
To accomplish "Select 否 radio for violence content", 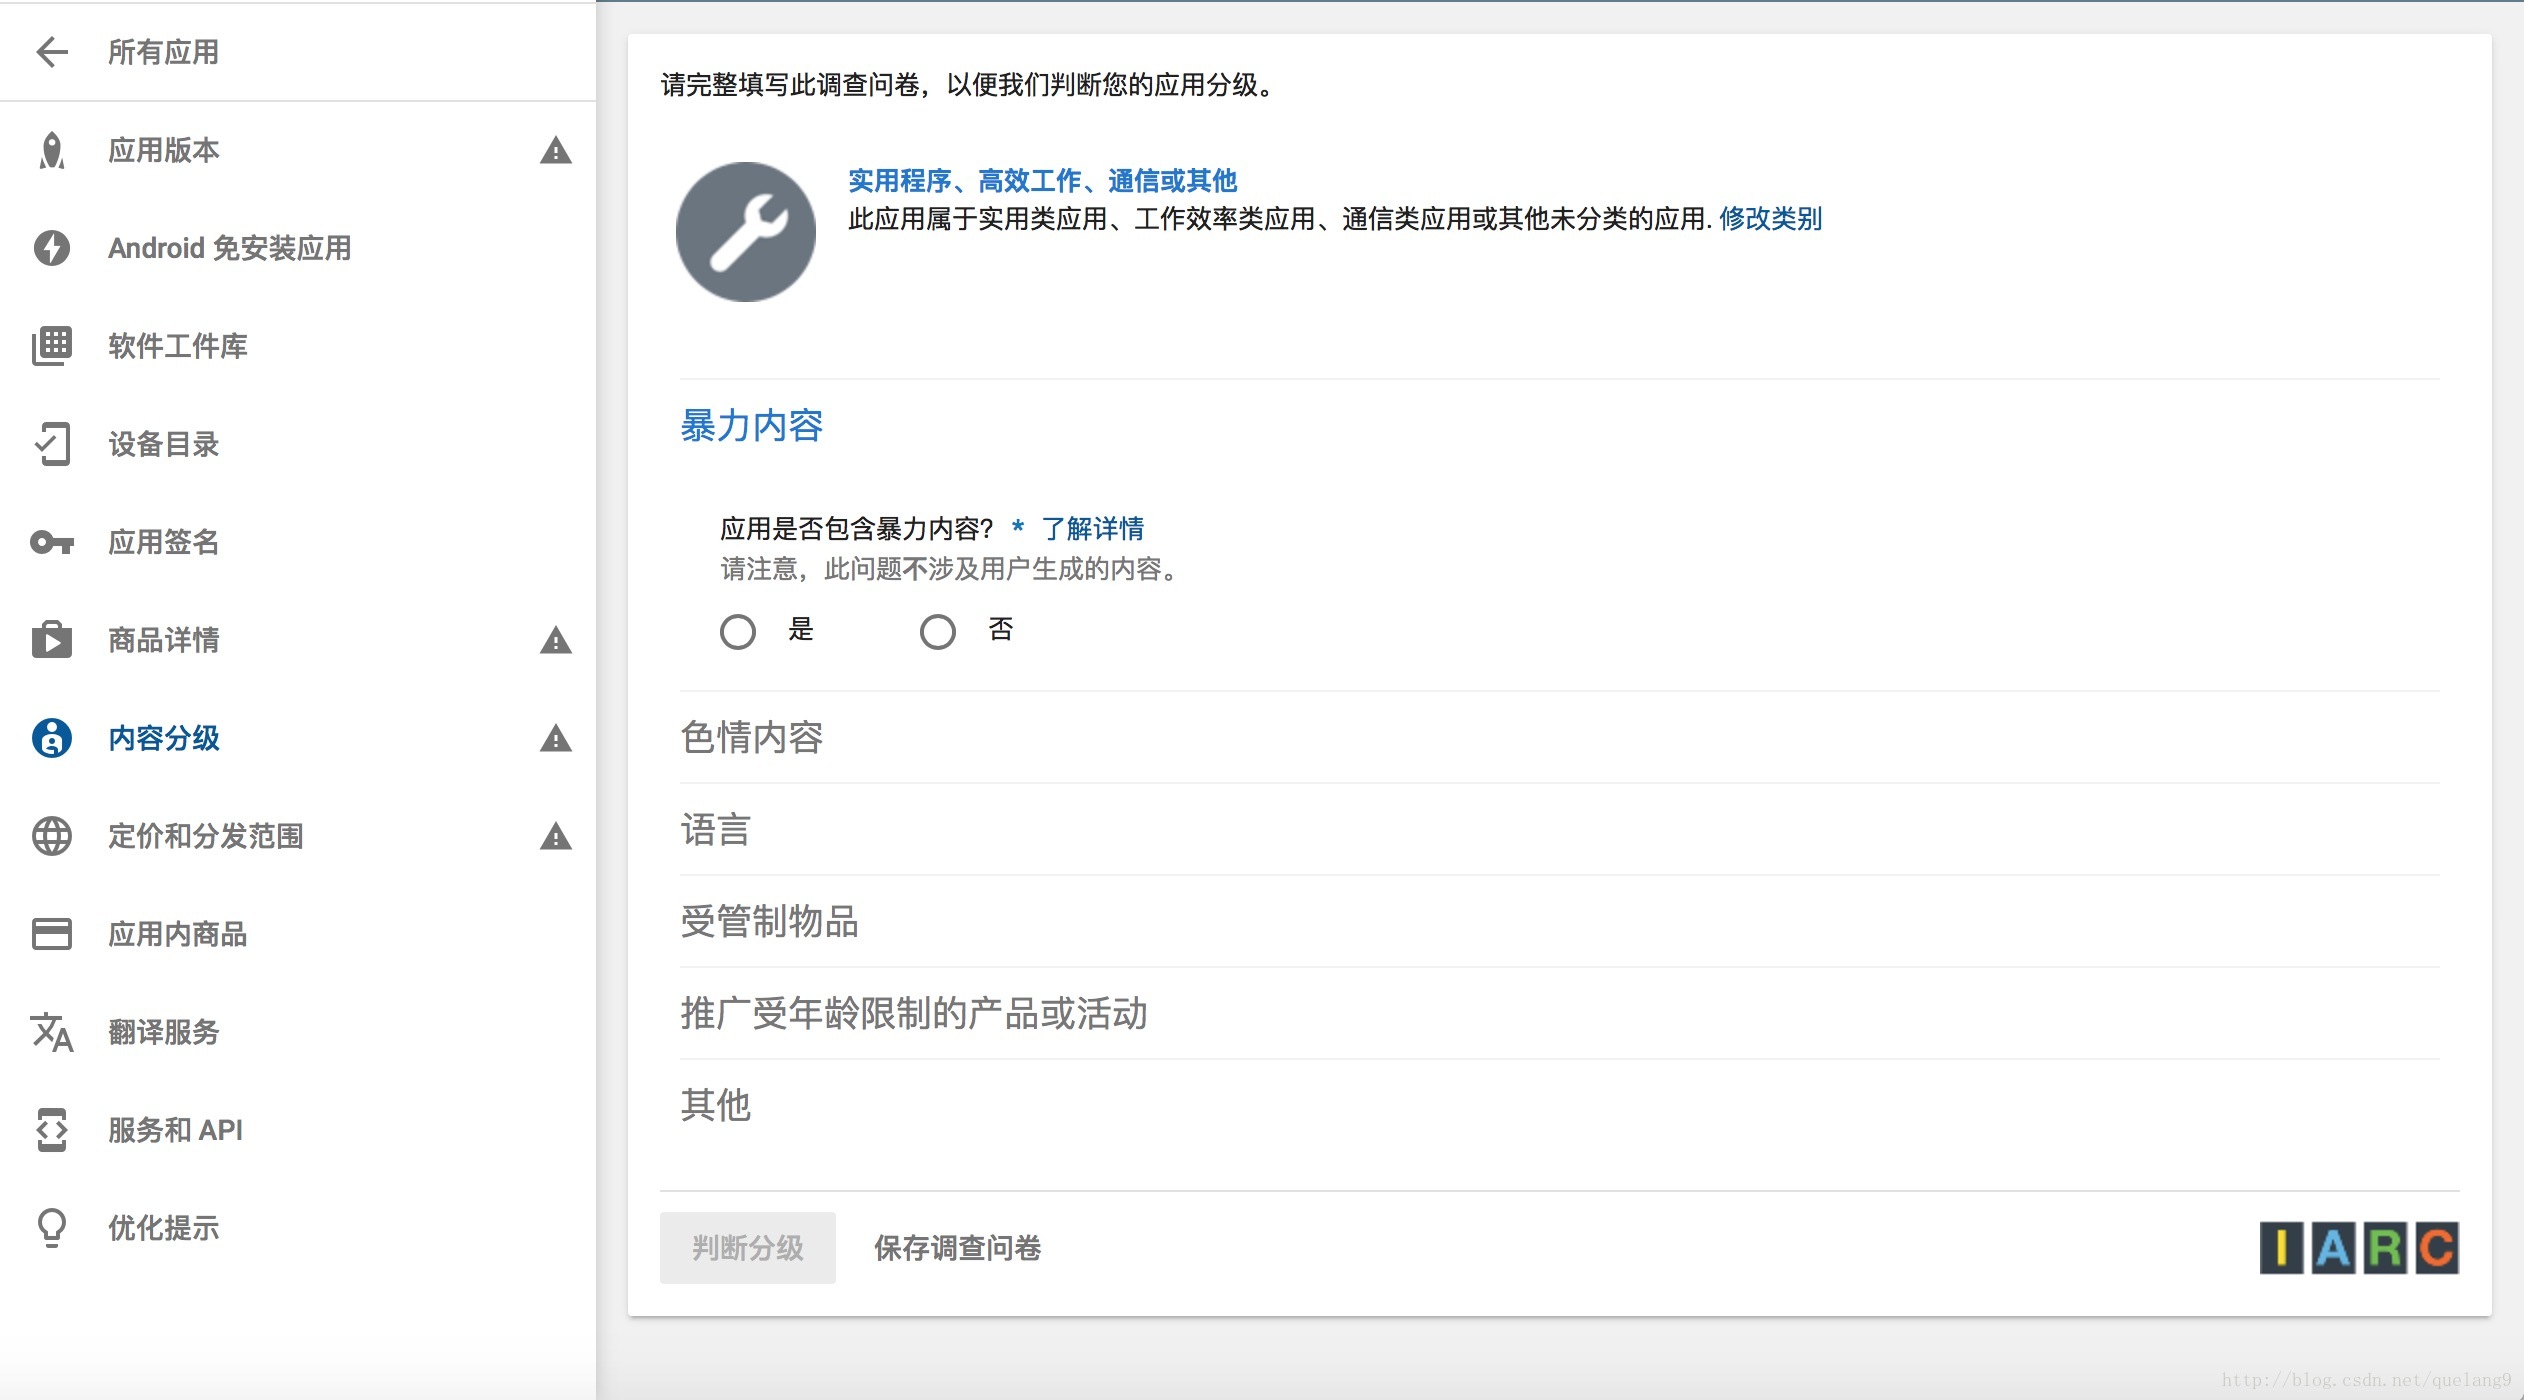I will coord(938,631).
